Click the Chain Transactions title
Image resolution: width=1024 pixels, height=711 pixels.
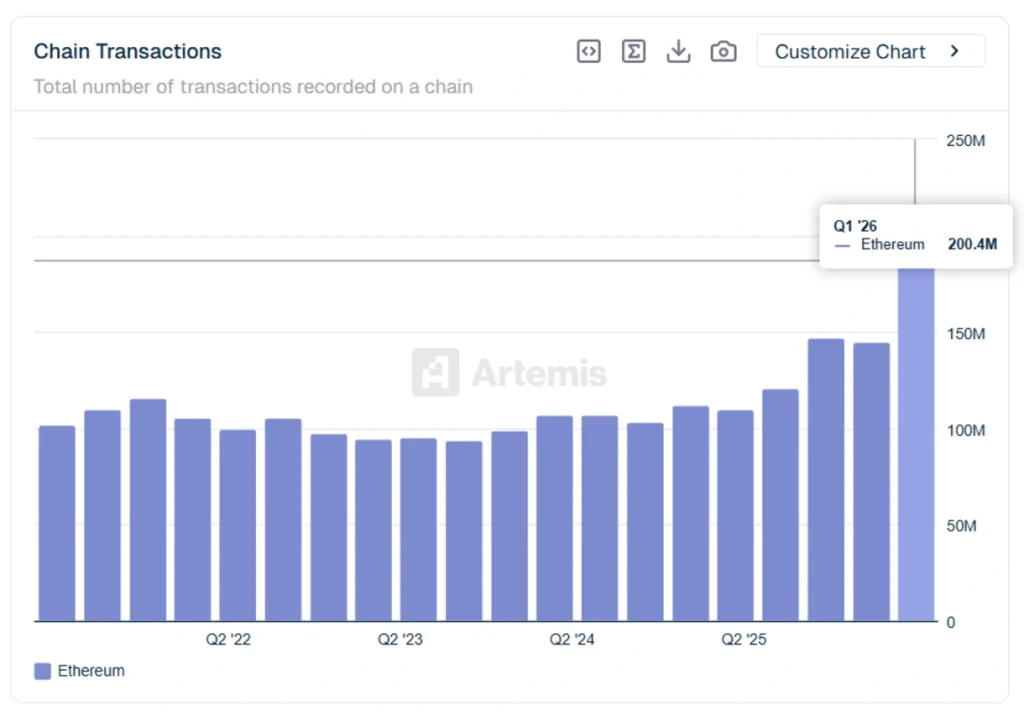pos(127,51)
